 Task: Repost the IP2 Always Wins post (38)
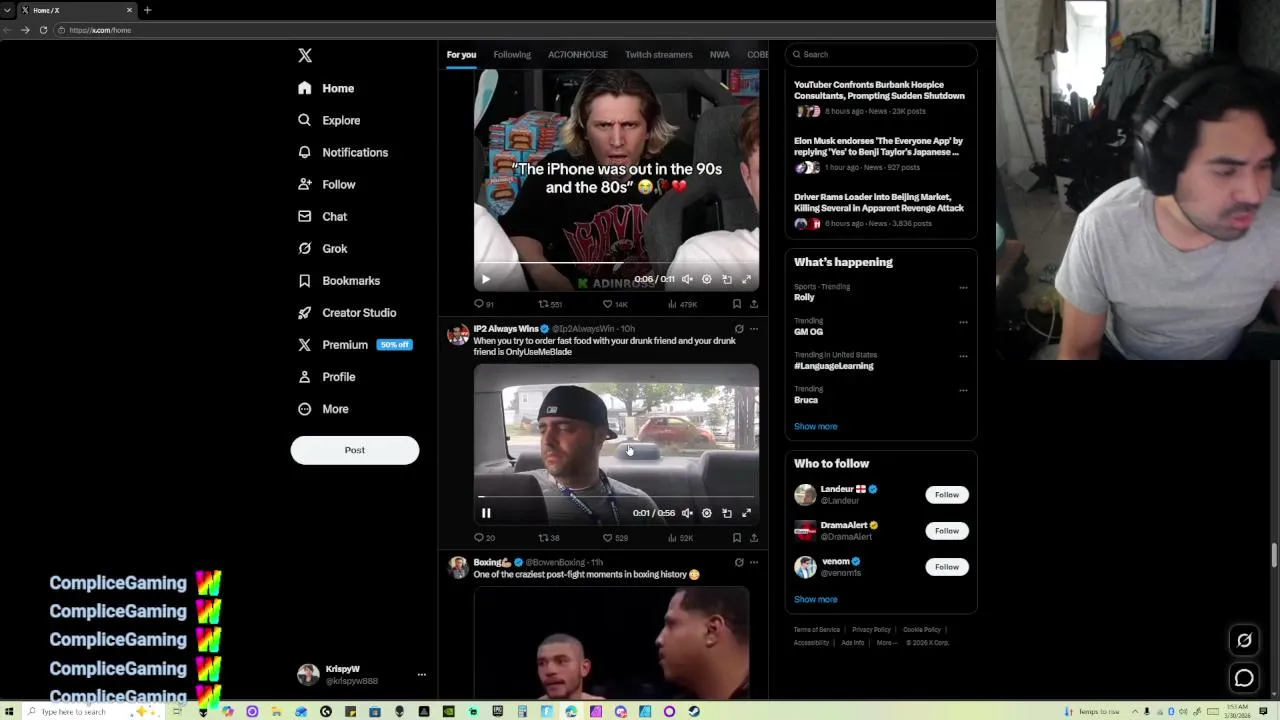pyautogui.click(x=549, y=538)
